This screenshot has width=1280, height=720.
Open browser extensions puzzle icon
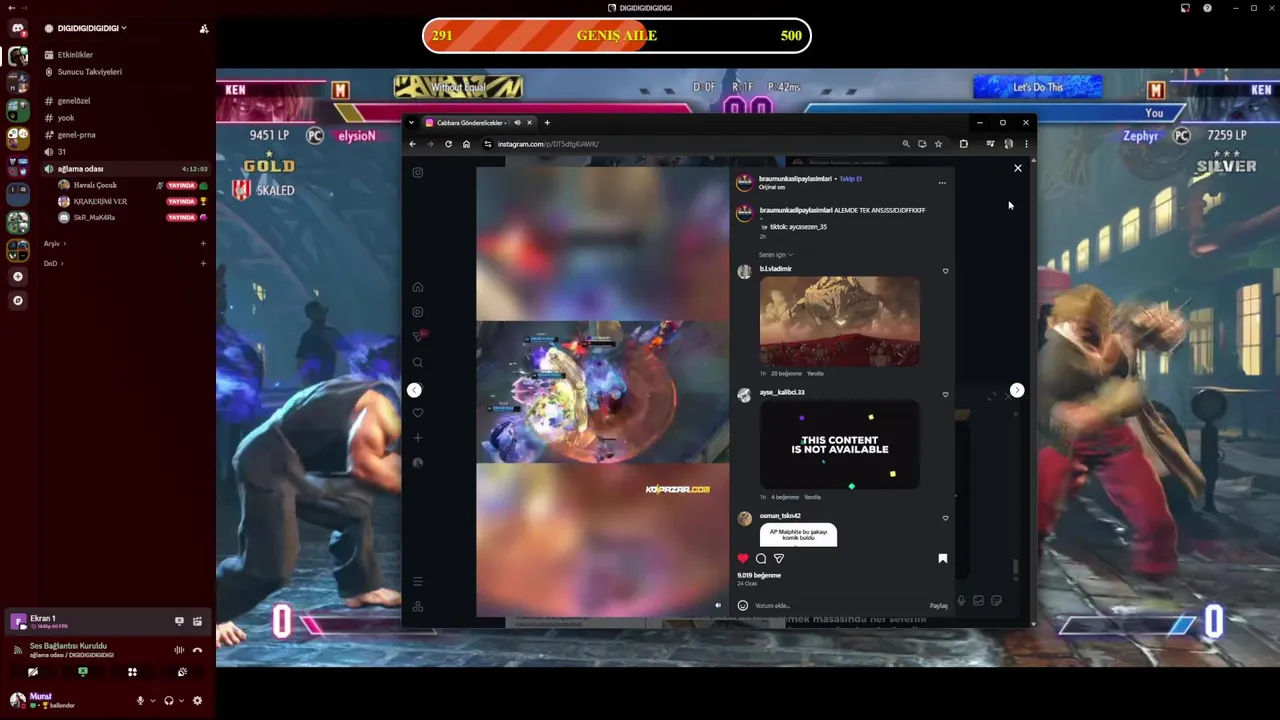(963, 144)
